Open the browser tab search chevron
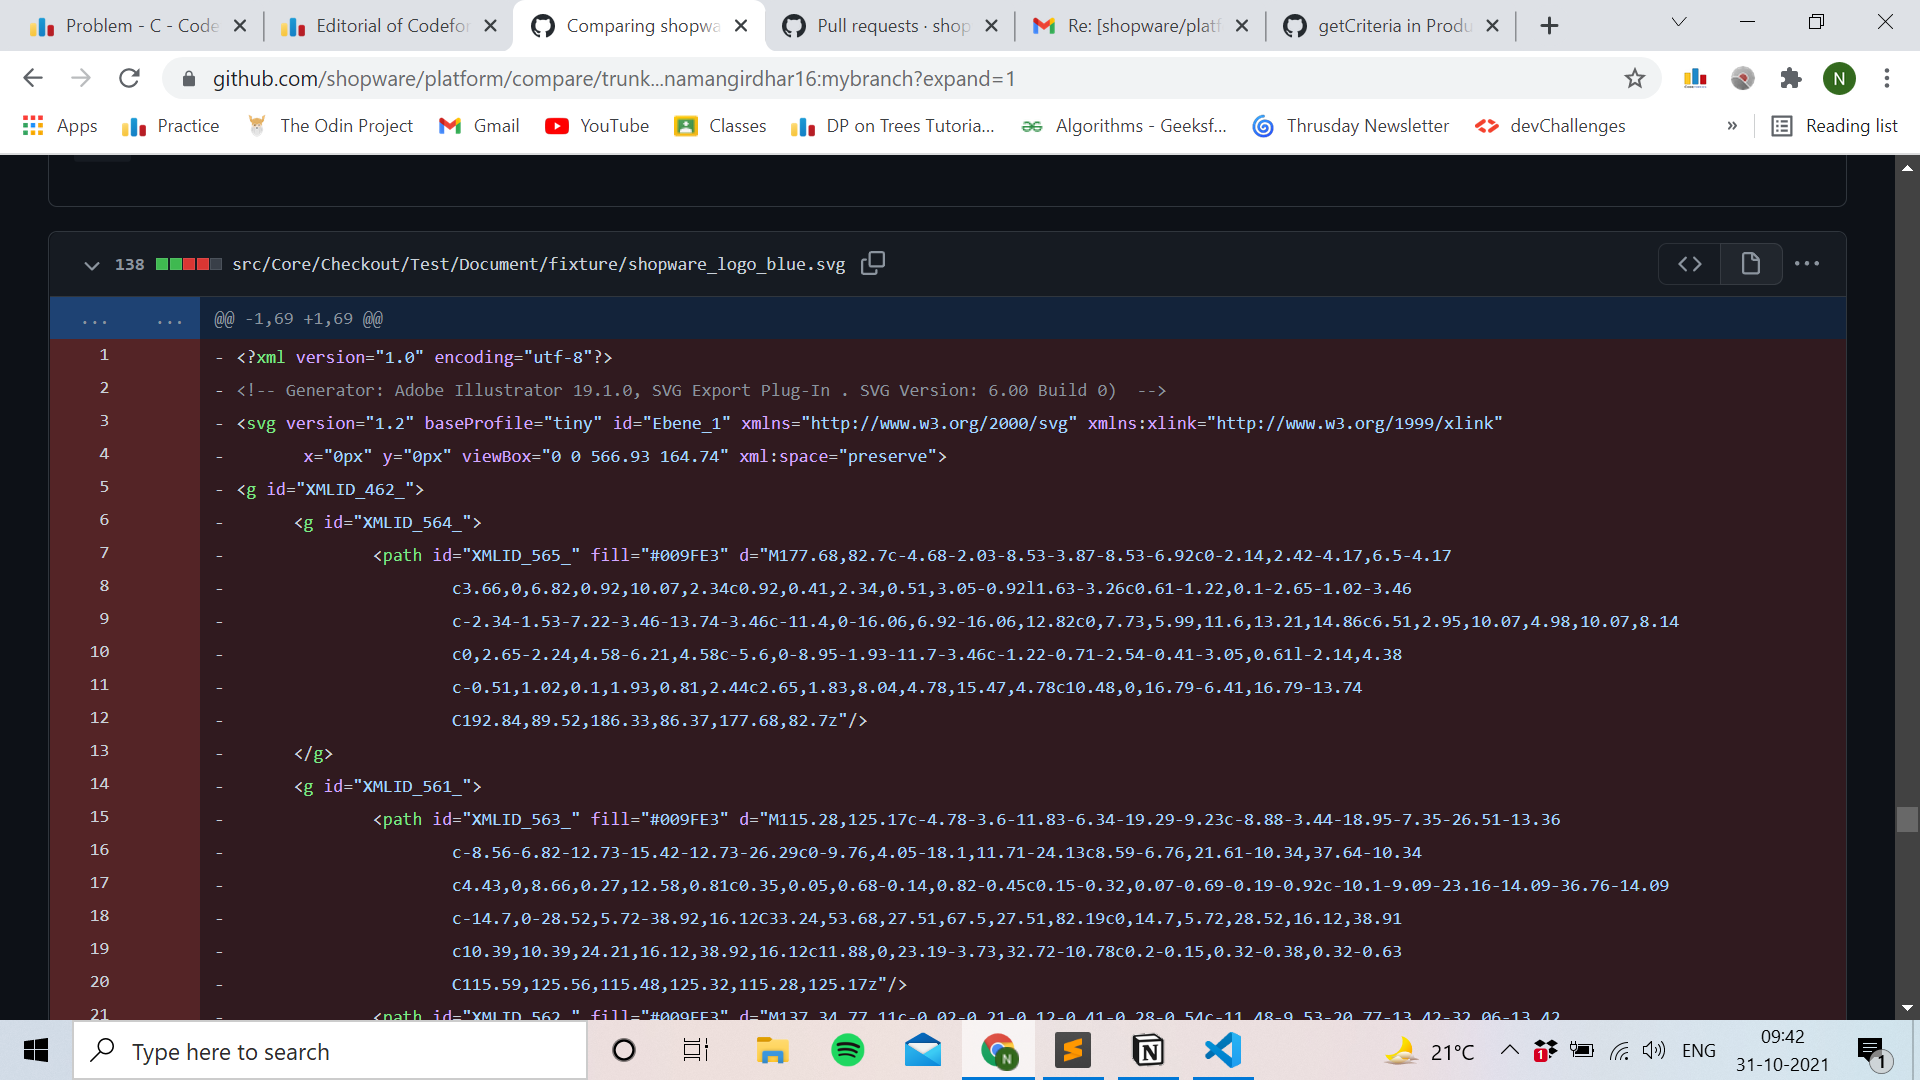 [x=1678, y=21]
